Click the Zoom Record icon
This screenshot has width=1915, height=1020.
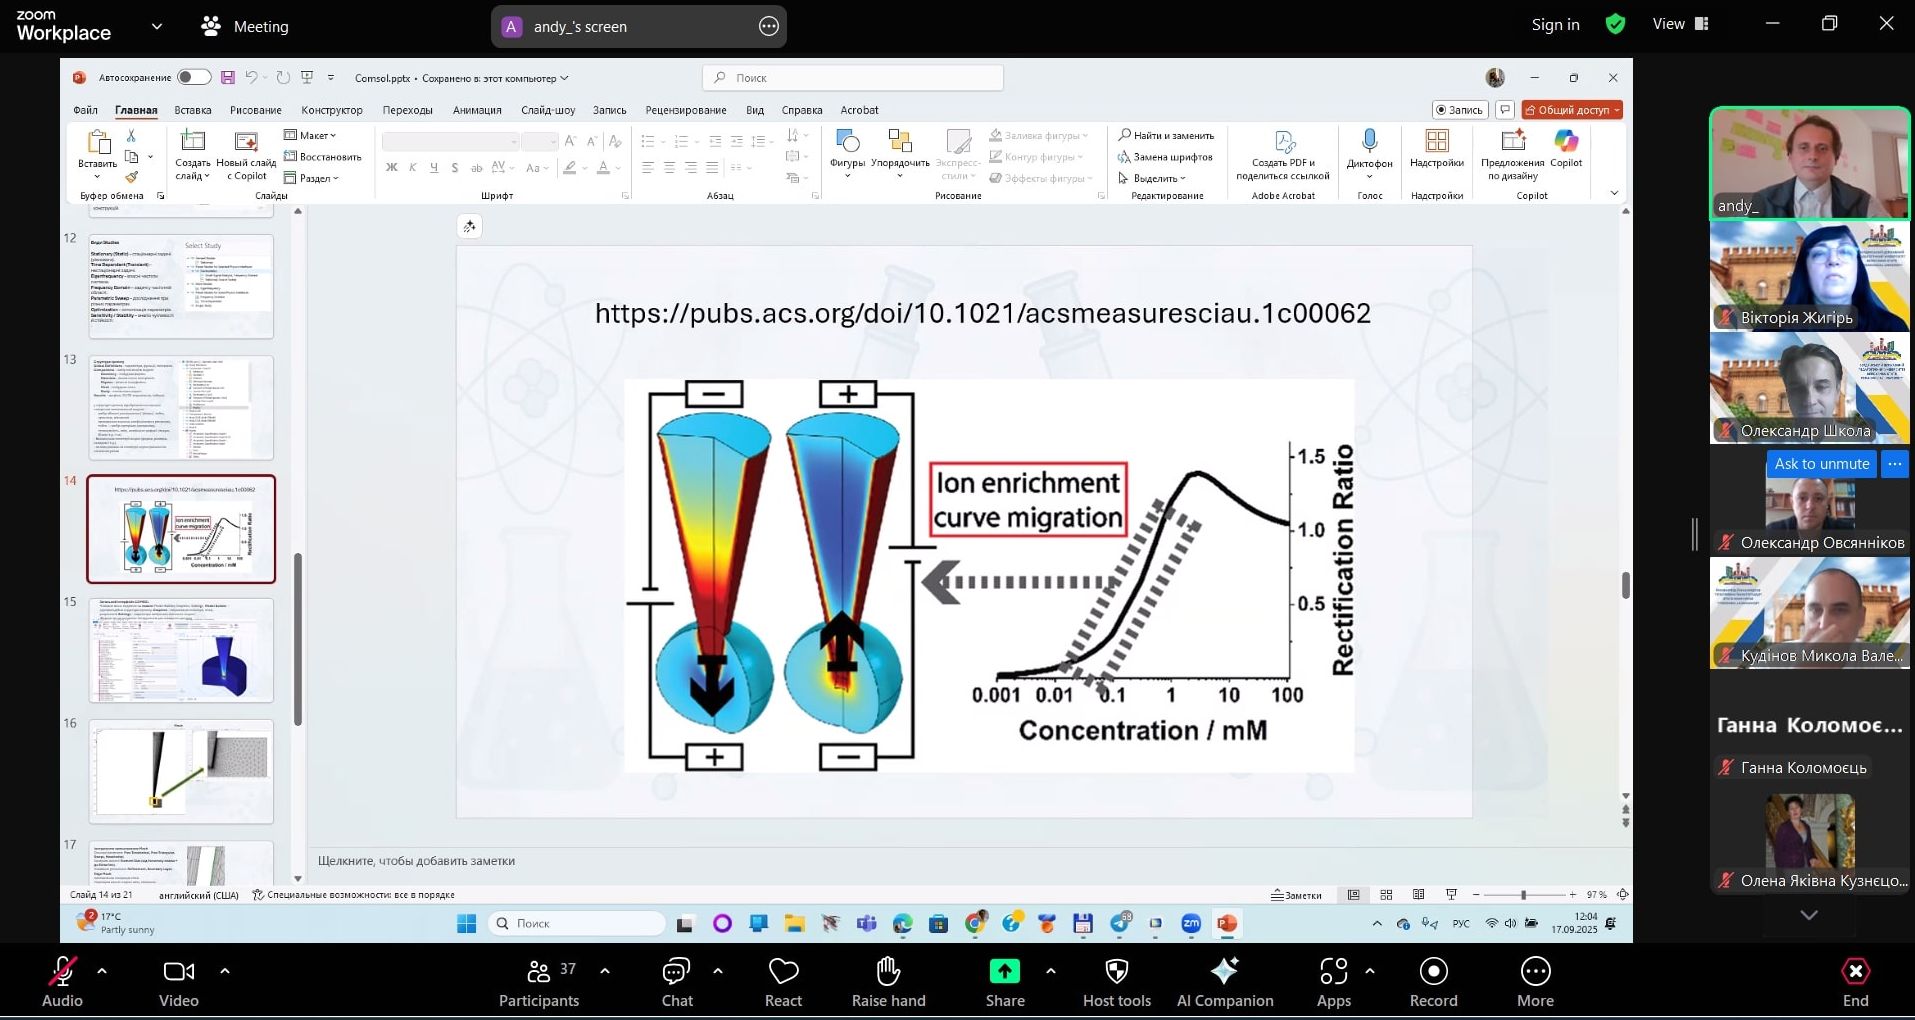[x=1433, y=971]
